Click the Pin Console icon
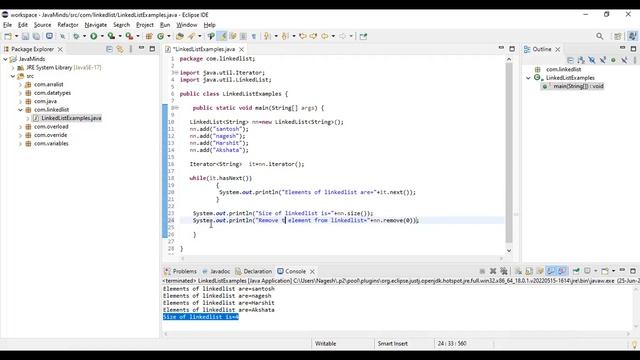This screenshot has width=640, height=360. [x=576, y=271]
